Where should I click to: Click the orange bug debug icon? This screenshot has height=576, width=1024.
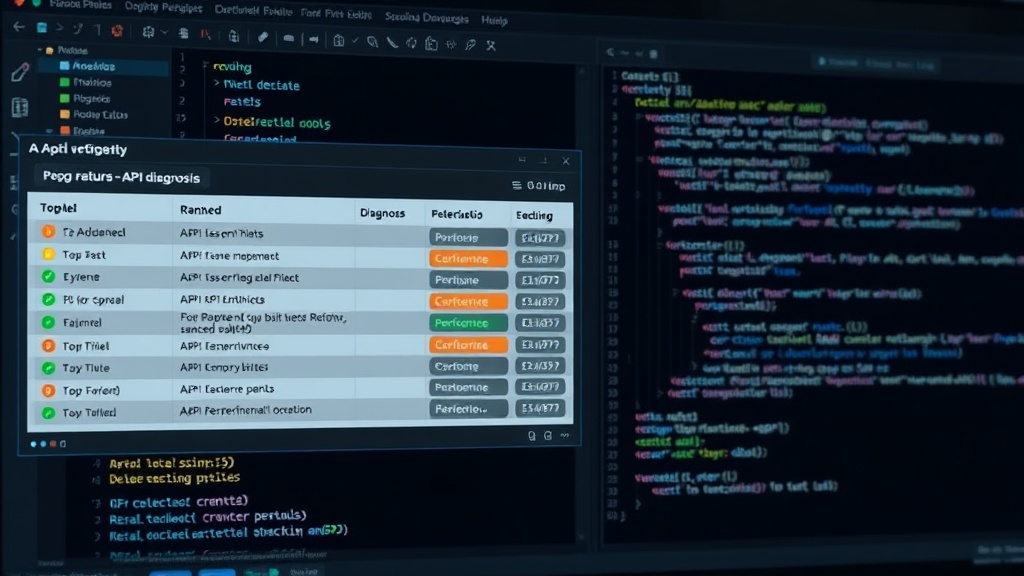pos(117,31)
